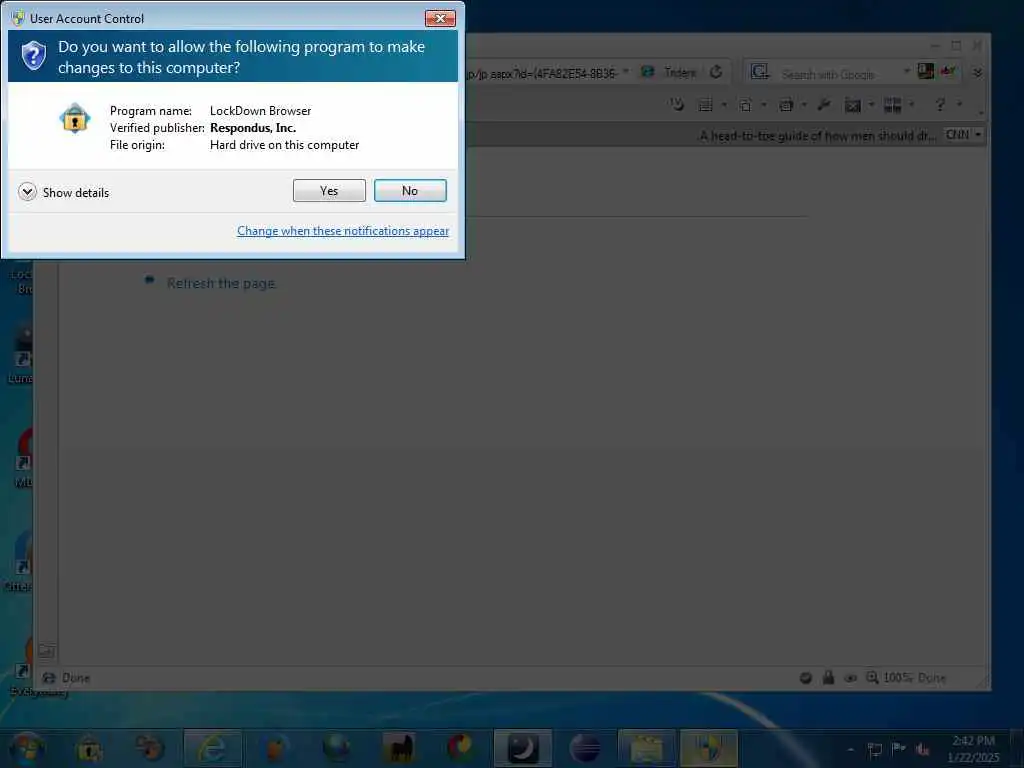1024x768 pixels.
Task: Click the wrench settings toolbar icon
Action: tap(824, 104)
